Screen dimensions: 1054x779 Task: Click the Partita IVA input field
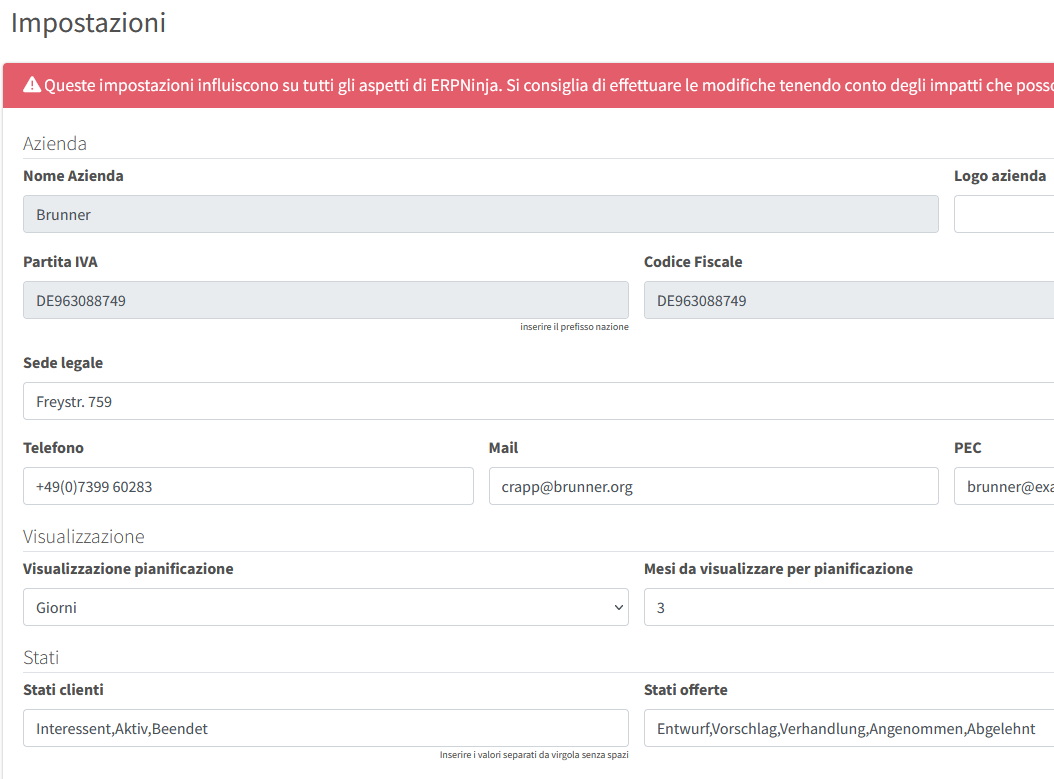(326, 300)
